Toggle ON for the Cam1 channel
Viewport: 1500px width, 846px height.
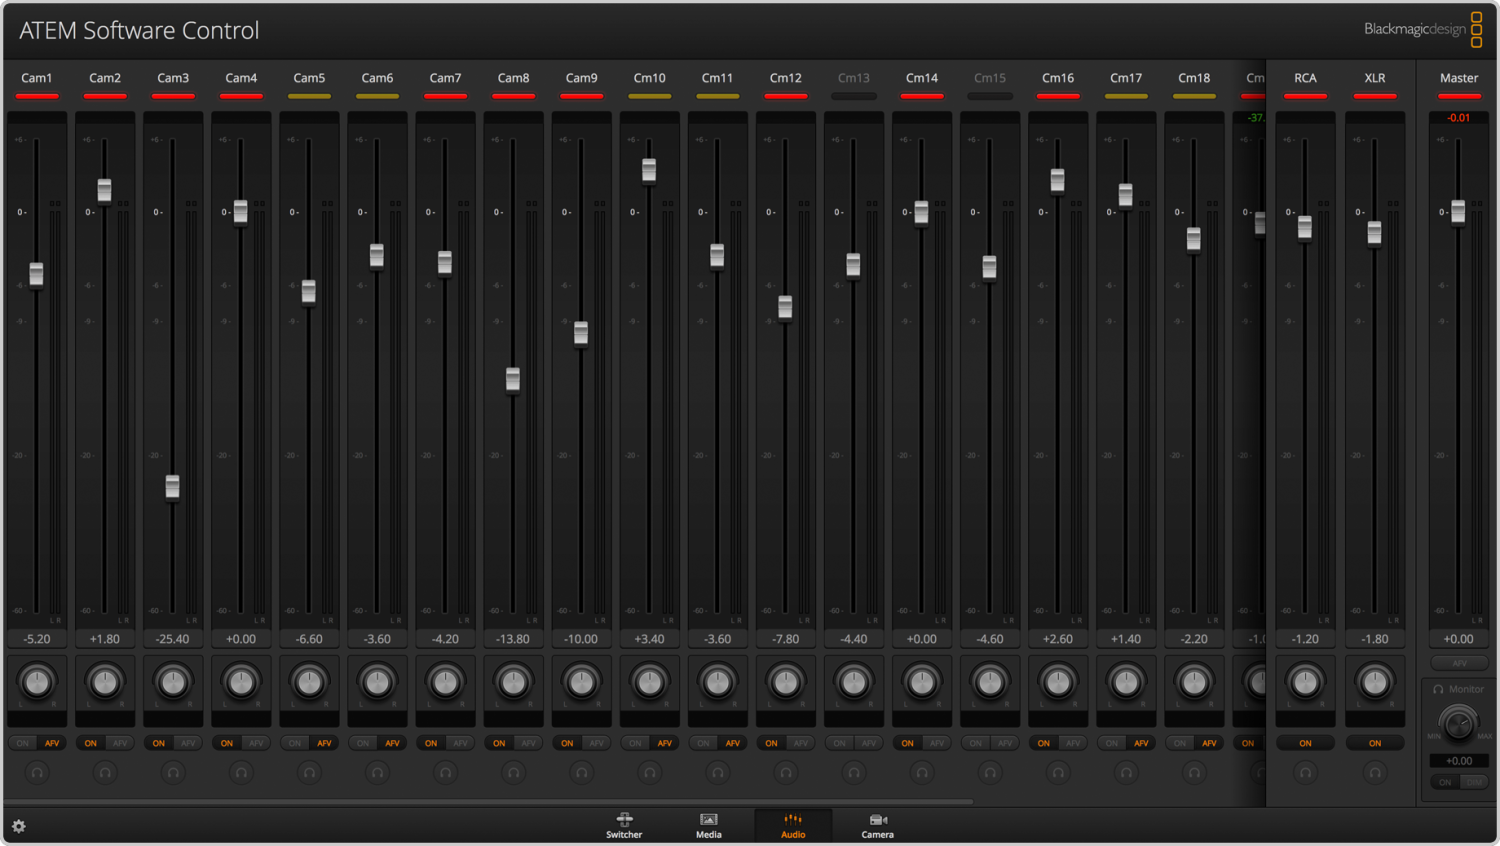(x=22, y=742)
